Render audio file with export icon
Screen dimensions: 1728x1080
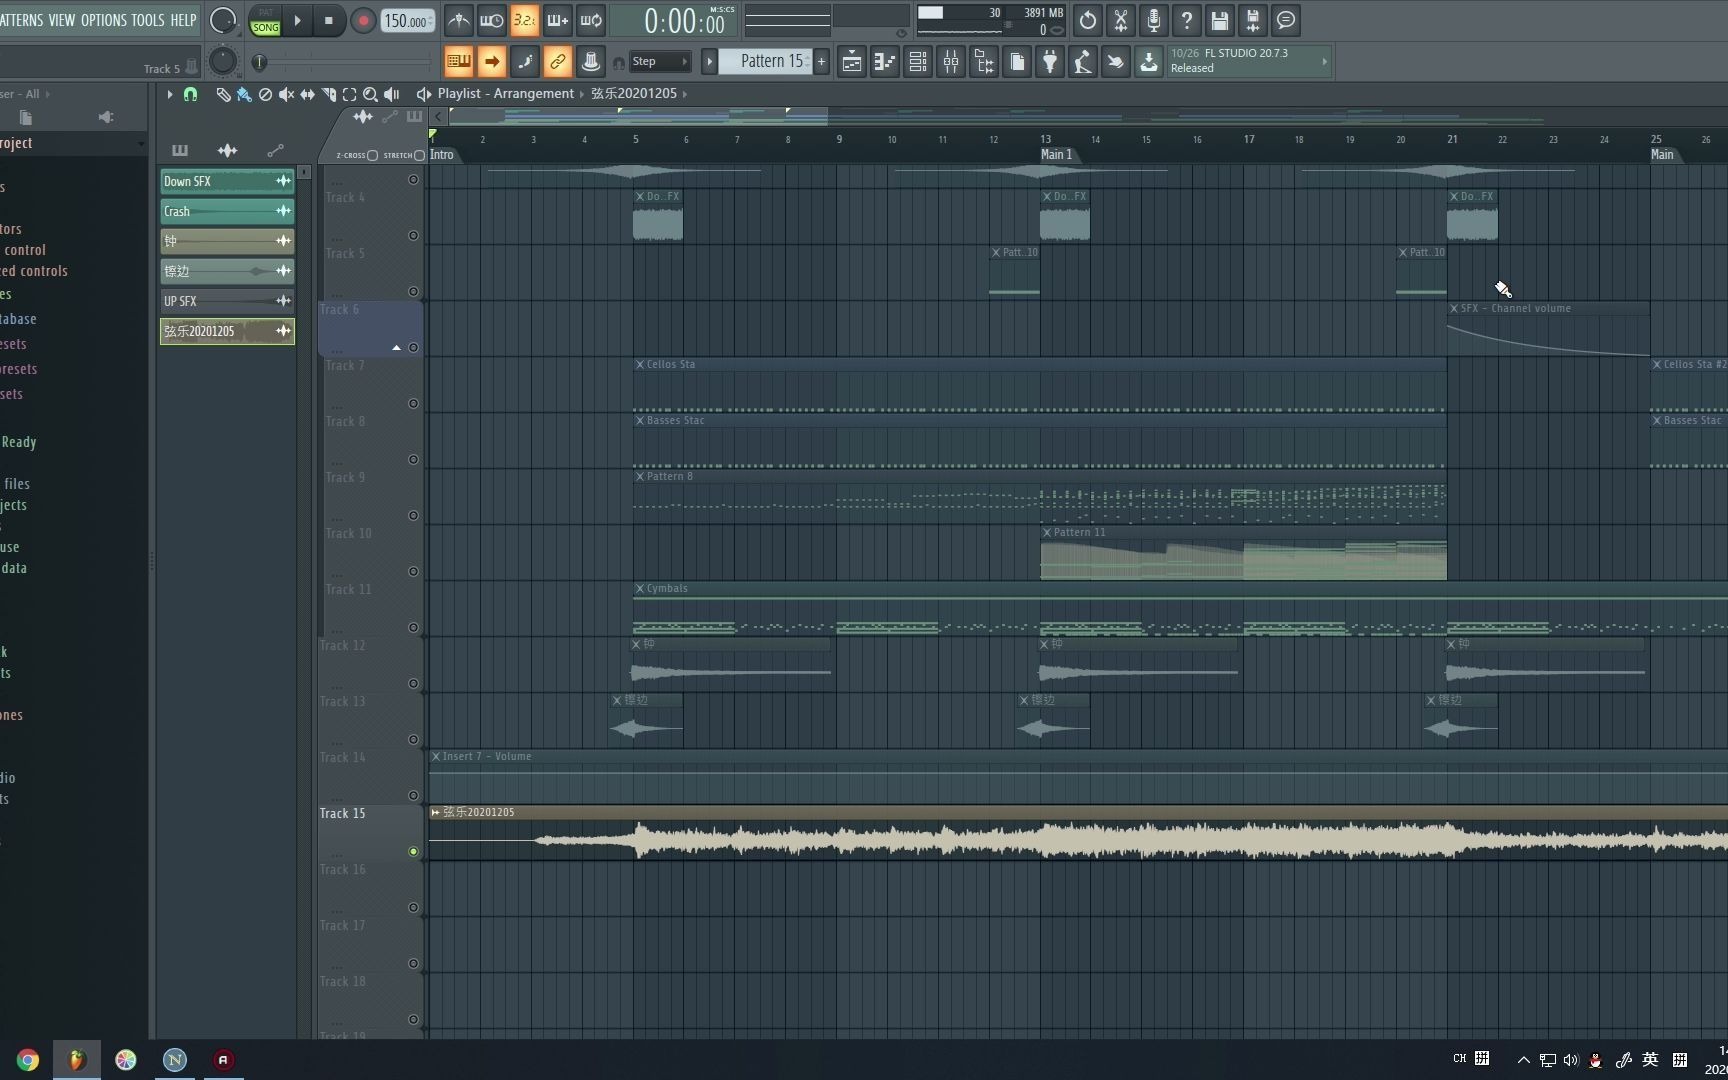pyautogui.click(x=1253, y=20)
